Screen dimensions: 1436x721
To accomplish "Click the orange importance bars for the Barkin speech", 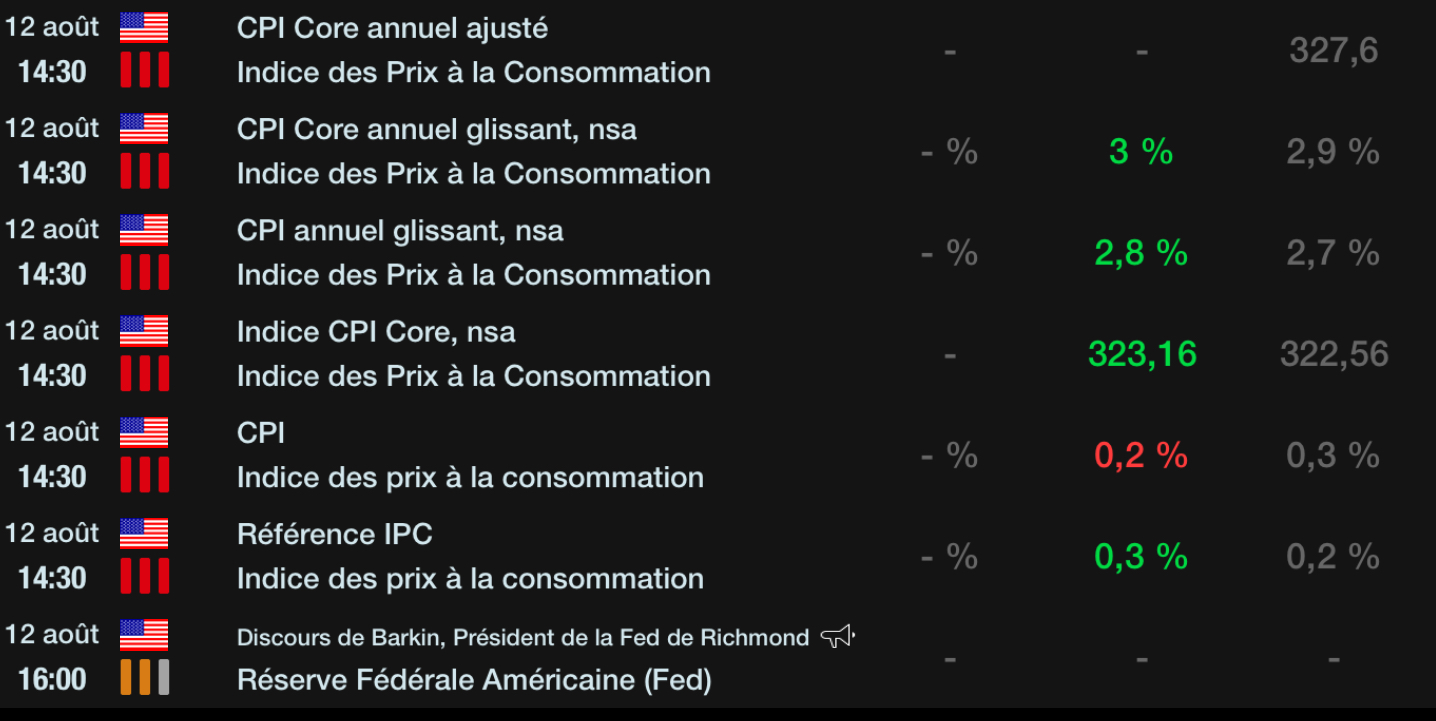I will click(x=145, y=679).
